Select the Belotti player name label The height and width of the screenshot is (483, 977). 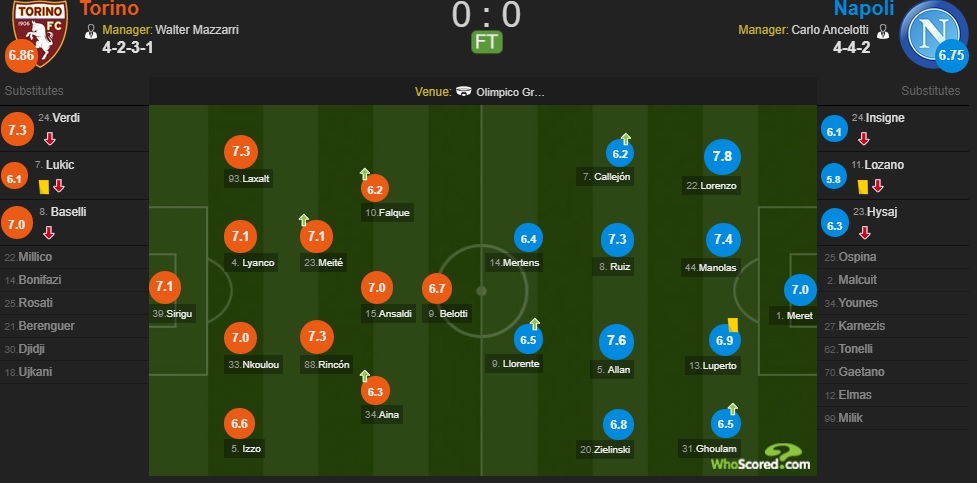coord(447,314)
